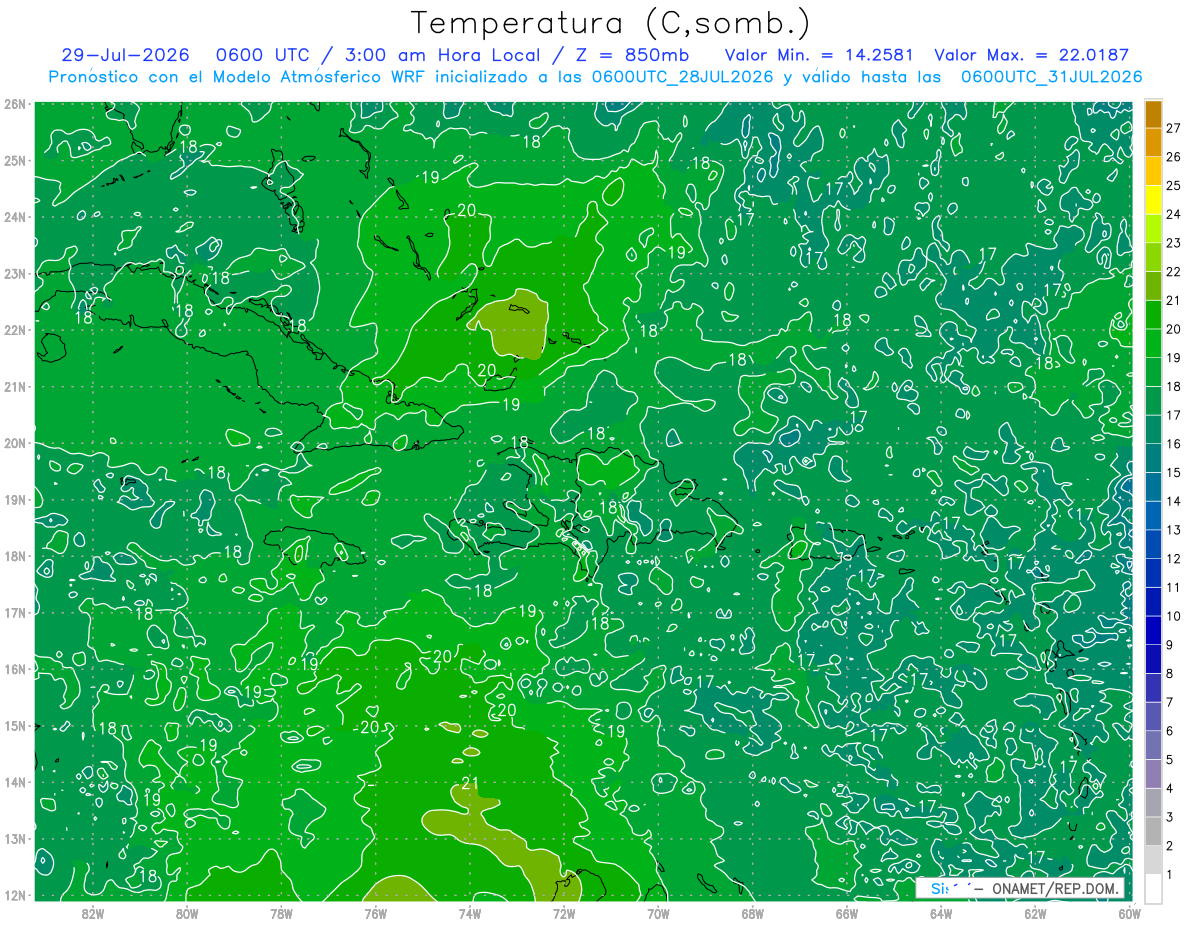Click the yellow color band between 24 and 25
This screenshot has height=927, width=1200.
tap(1154, 201)
